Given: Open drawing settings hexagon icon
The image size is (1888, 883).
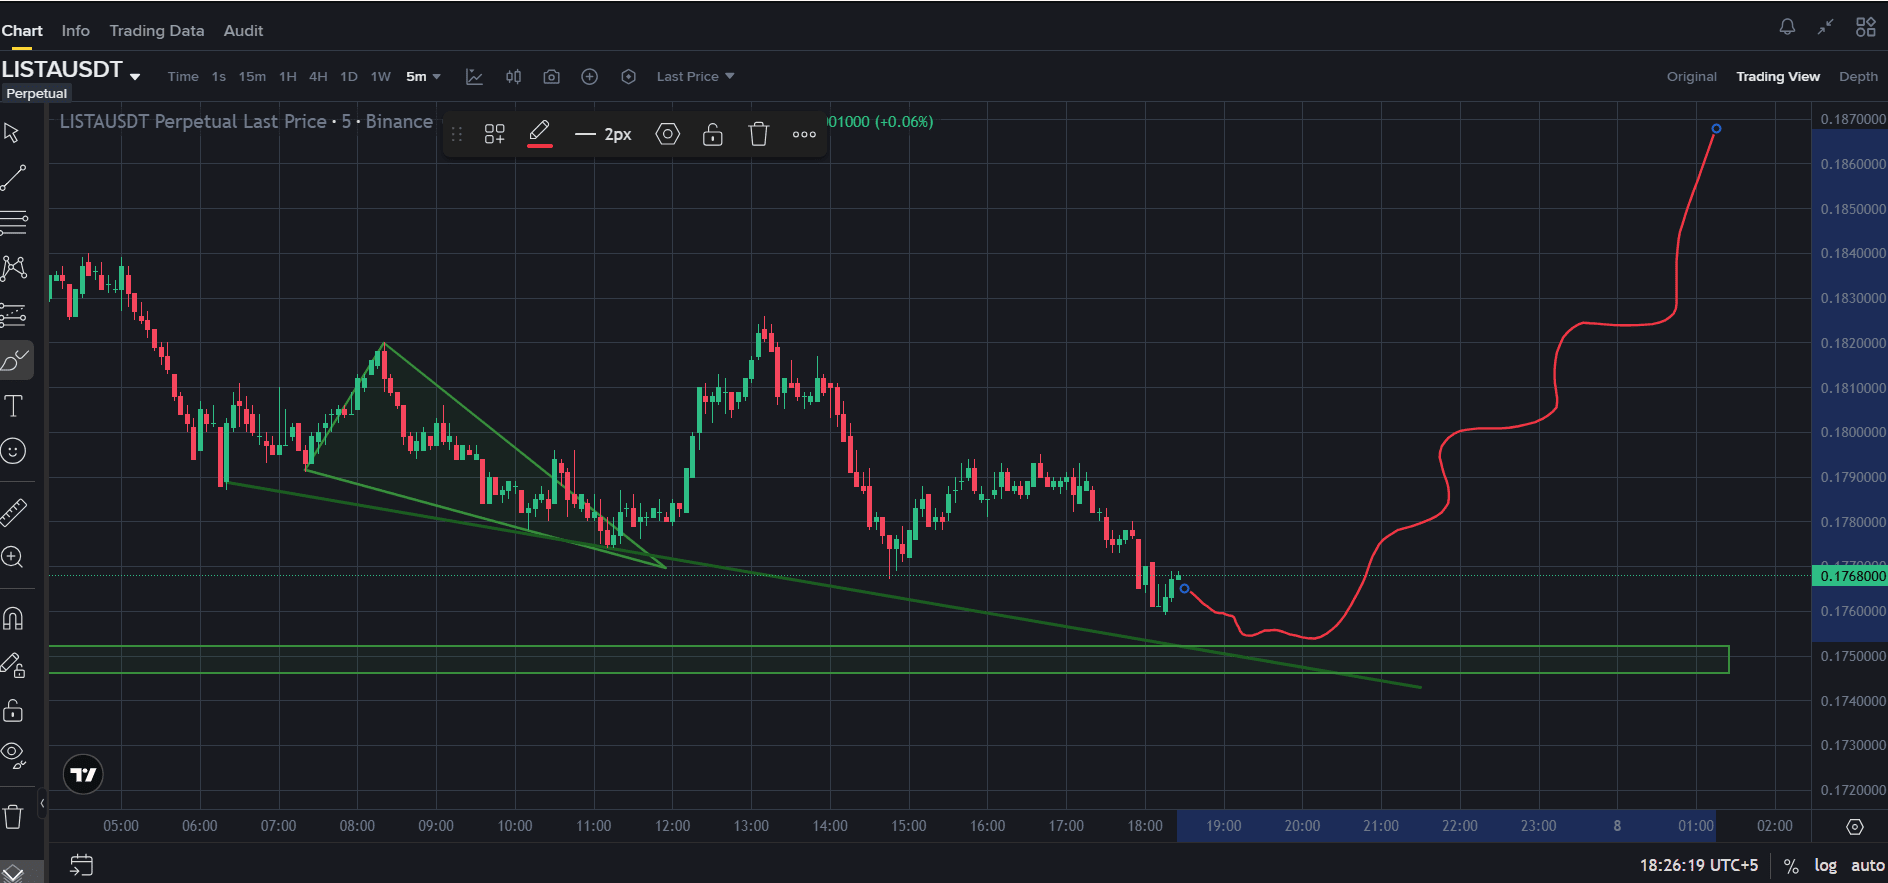Looking at the screenshot, I should pos(667,134).
